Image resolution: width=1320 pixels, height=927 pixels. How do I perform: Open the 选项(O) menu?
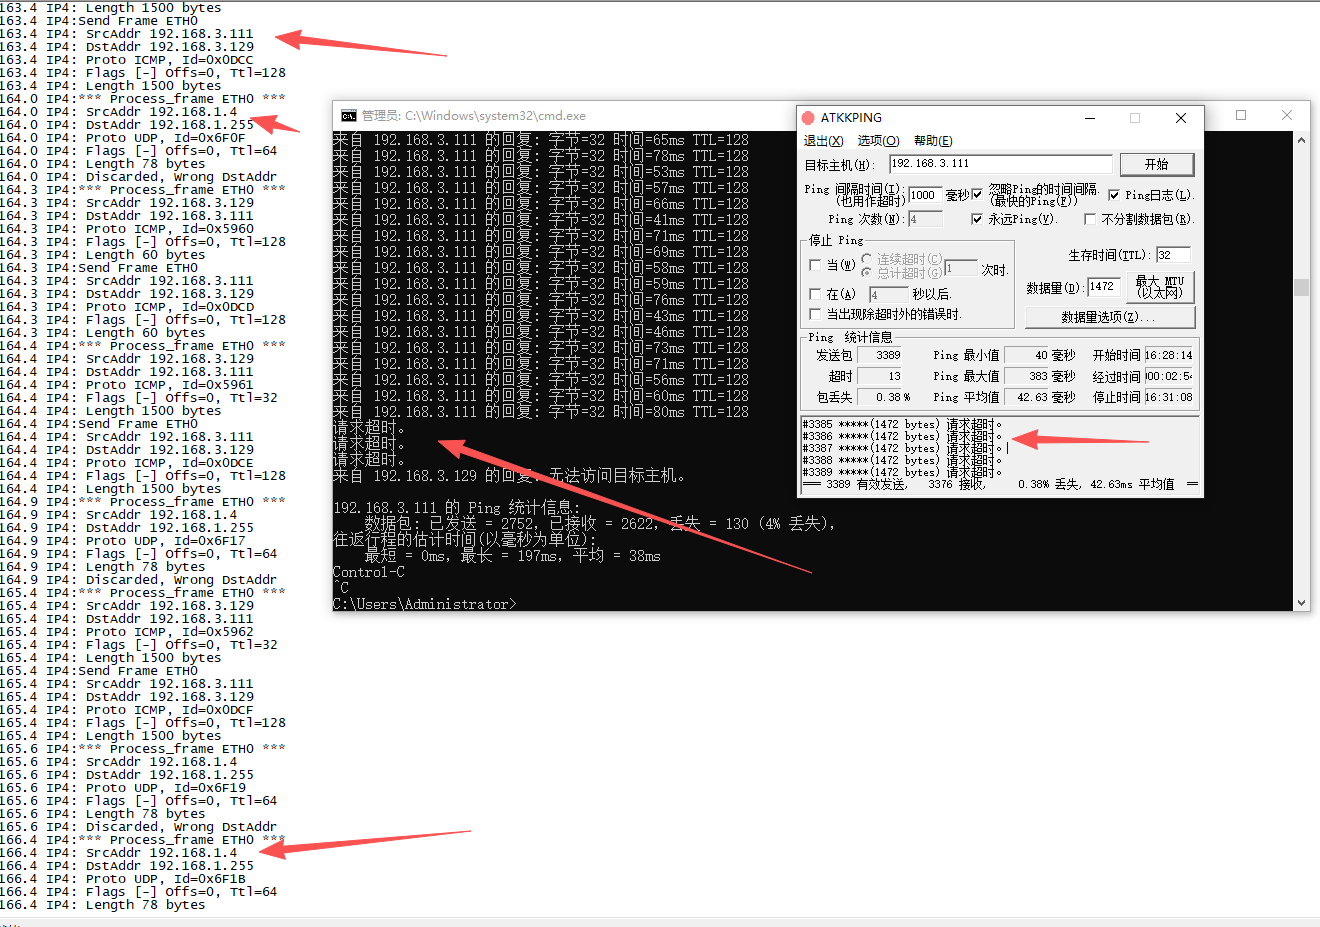coord(878,141)
